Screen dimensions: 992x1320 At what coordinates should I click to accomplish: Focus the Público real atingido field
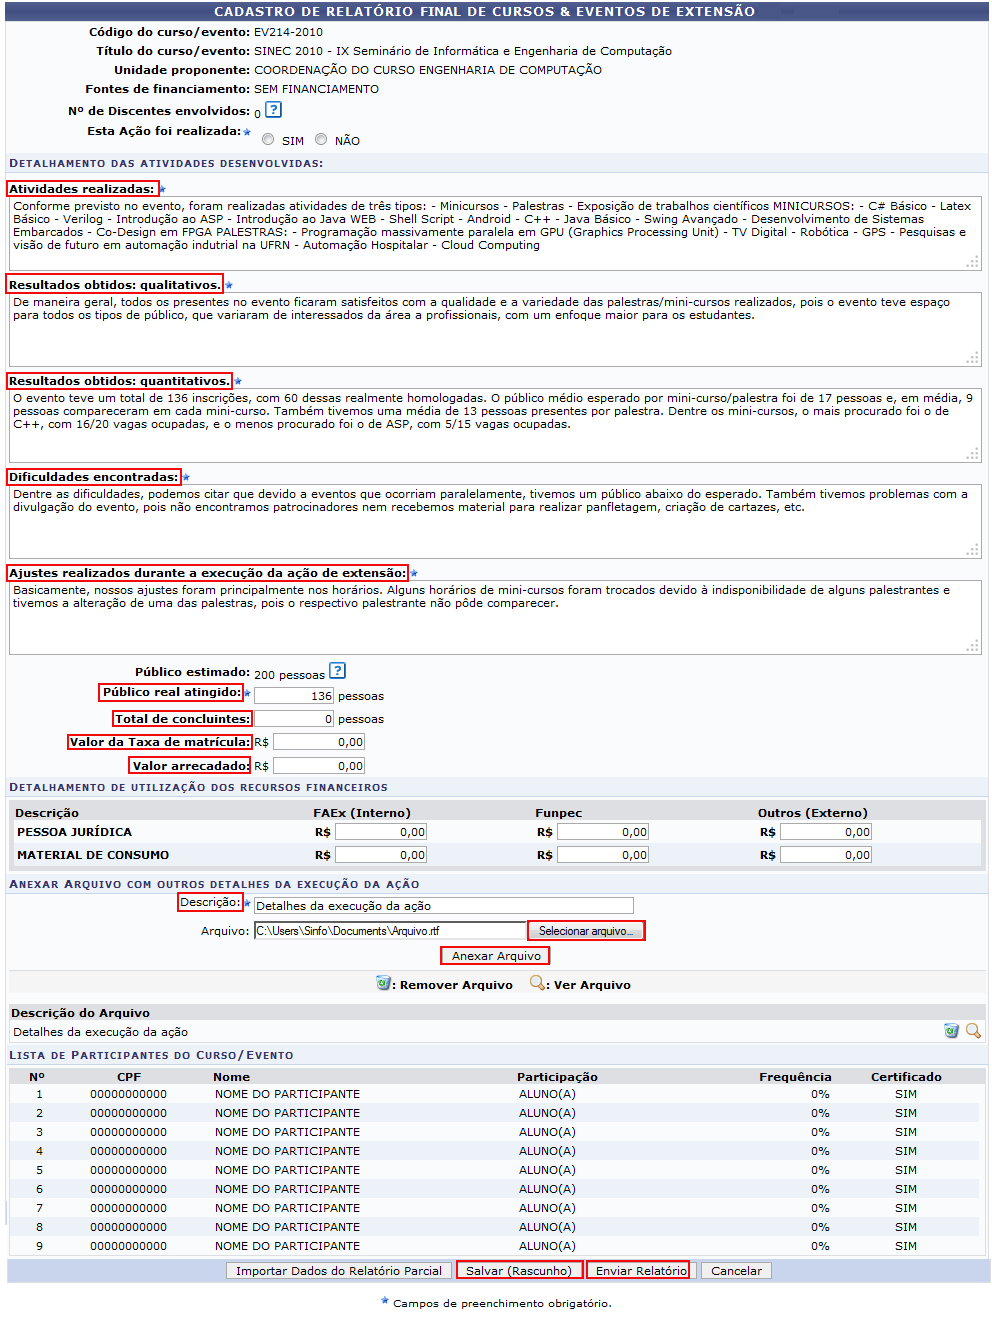pos(293,696)
